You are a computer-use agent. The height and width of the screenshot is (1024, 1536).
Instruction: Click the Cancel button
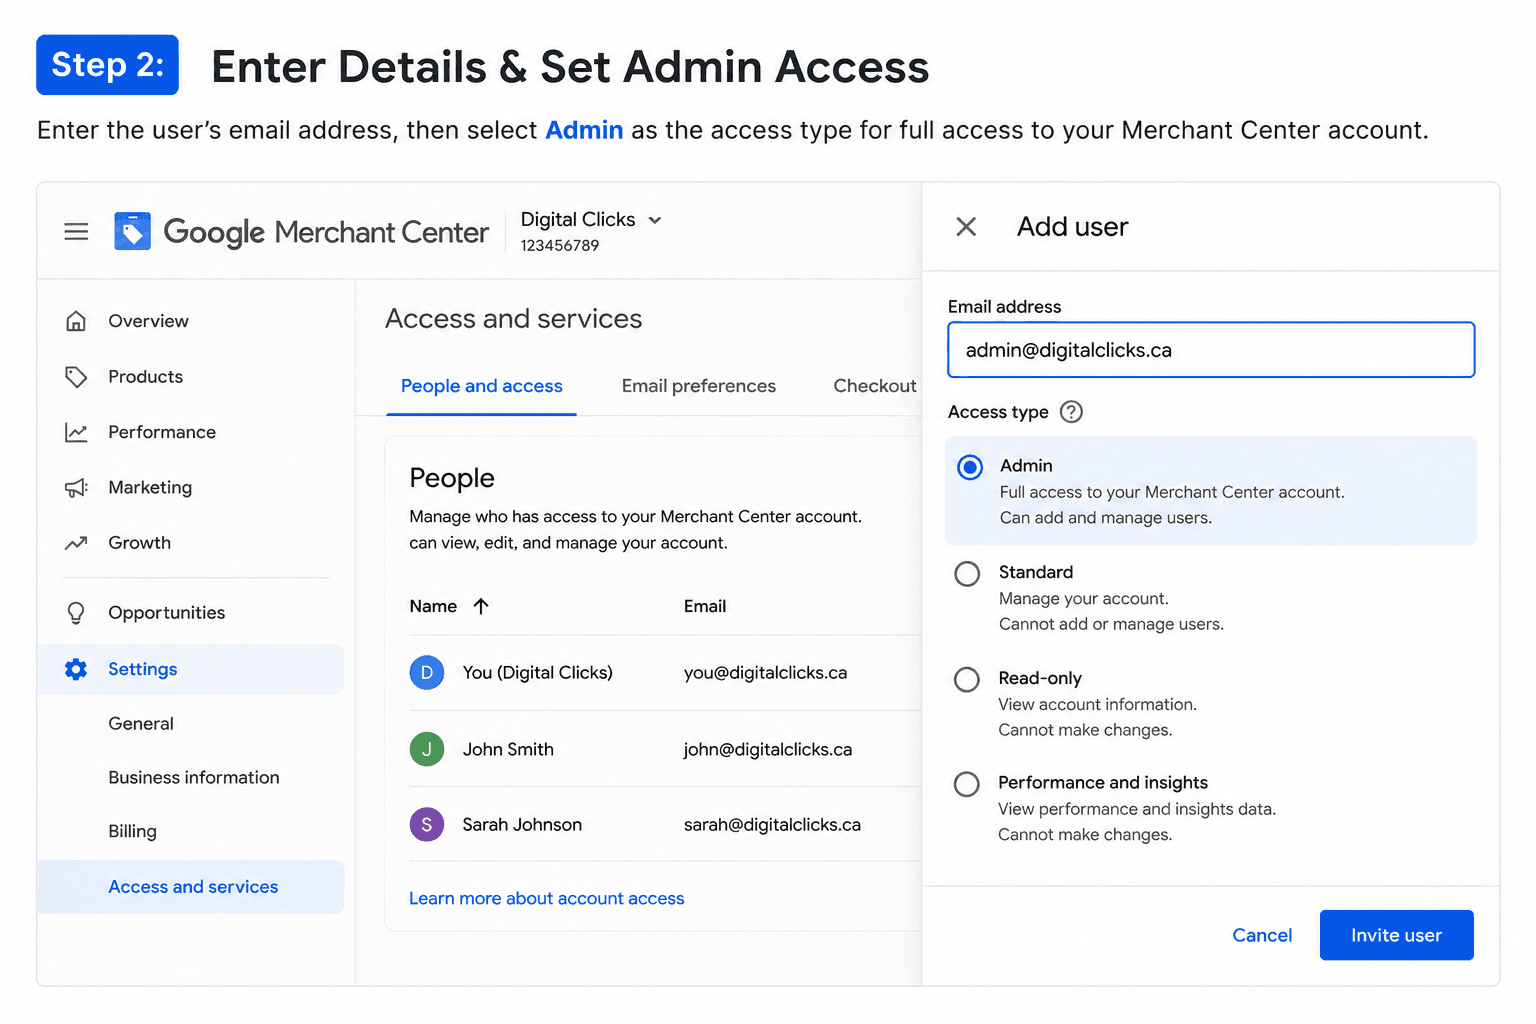pyautogui.click(x=1262, y=935)
